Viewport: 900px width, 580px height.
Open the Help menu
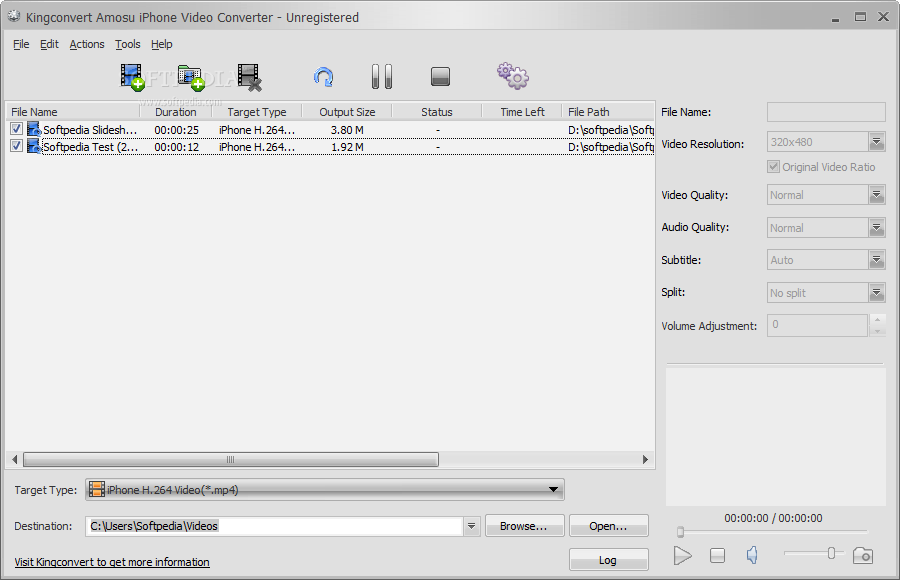[161, 44]
